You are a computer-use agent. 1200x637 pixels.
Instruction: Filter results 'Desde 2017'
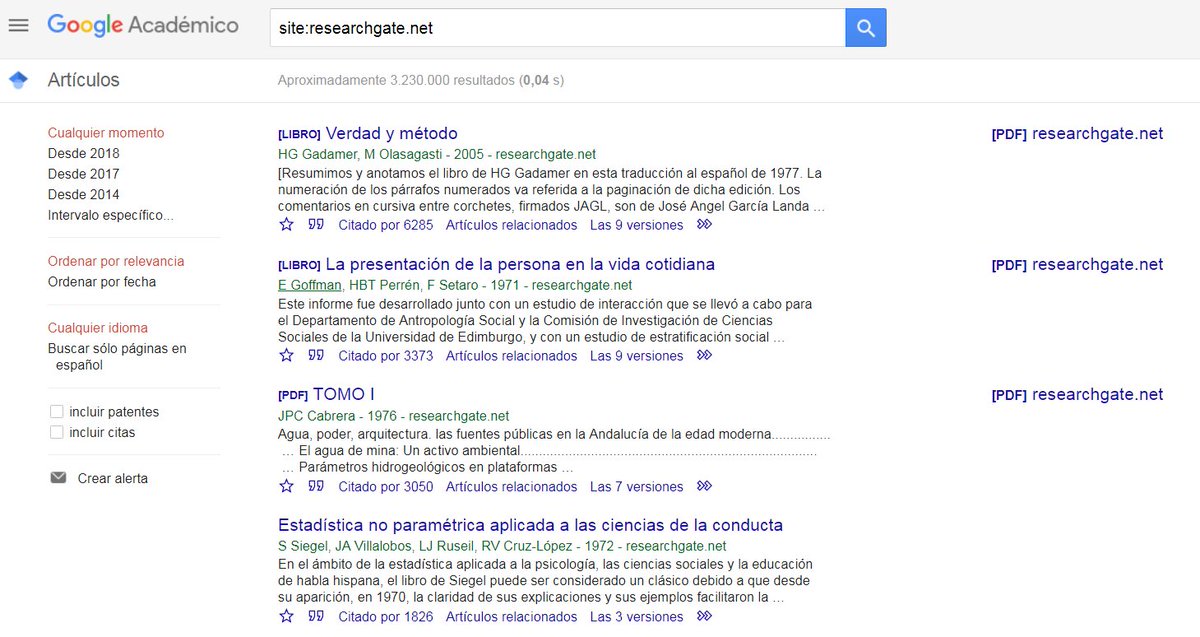(x=84, y=174)
